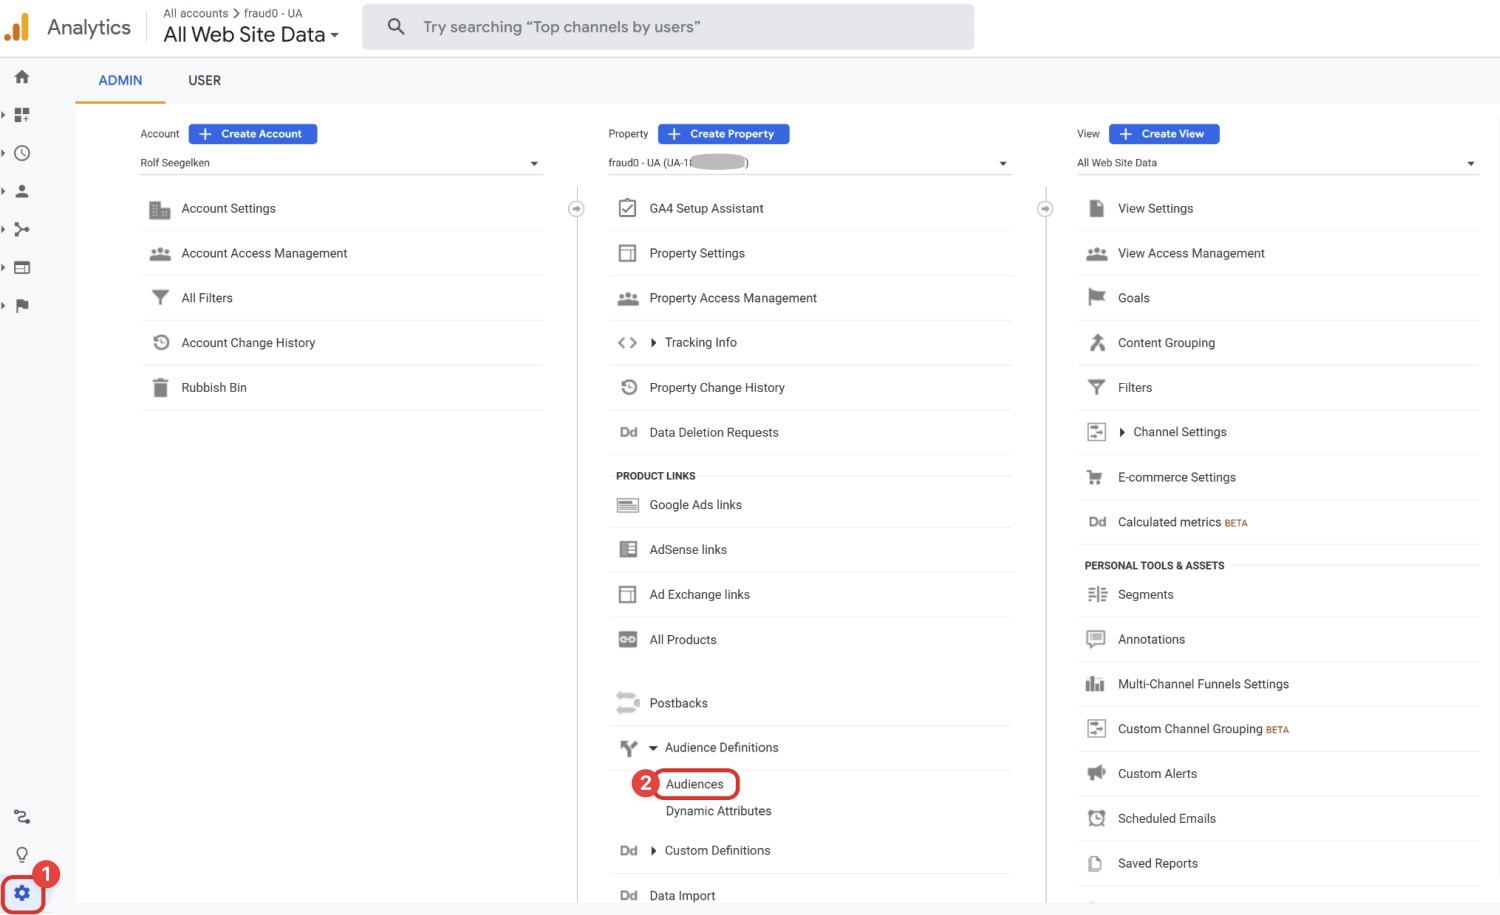The width and height of the screenshot is (1500, 915).
Task: Open the Audience person icon in sidebar
Action: point(22,191)
